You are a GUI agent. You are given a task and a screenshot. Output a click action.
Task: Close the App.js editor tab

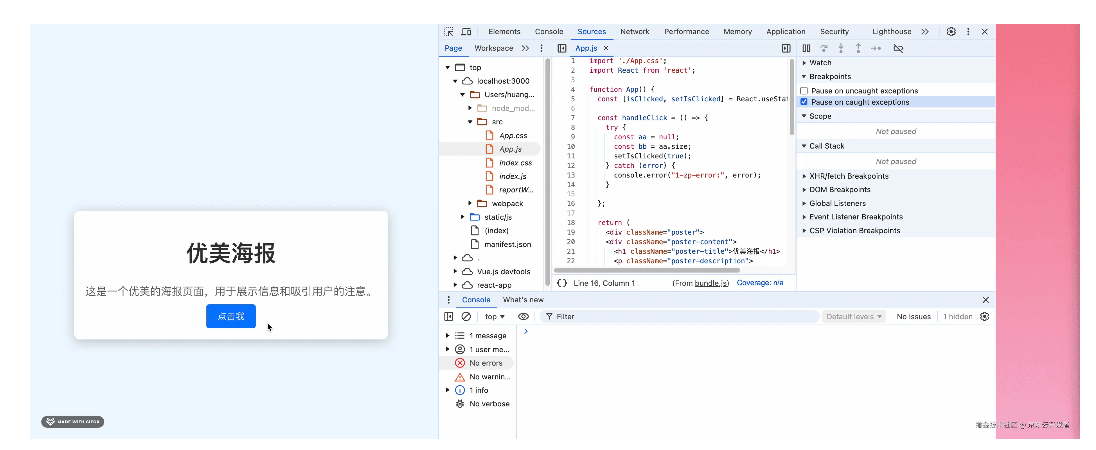[606, 48]
